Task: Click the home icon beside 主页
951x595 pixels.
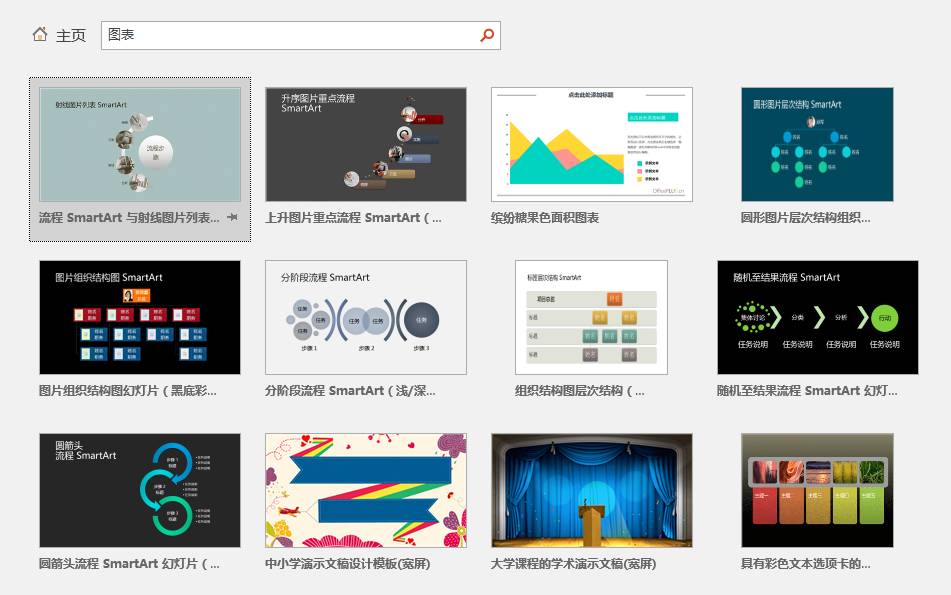Action: pyautogui.click(x=40, y=35)
